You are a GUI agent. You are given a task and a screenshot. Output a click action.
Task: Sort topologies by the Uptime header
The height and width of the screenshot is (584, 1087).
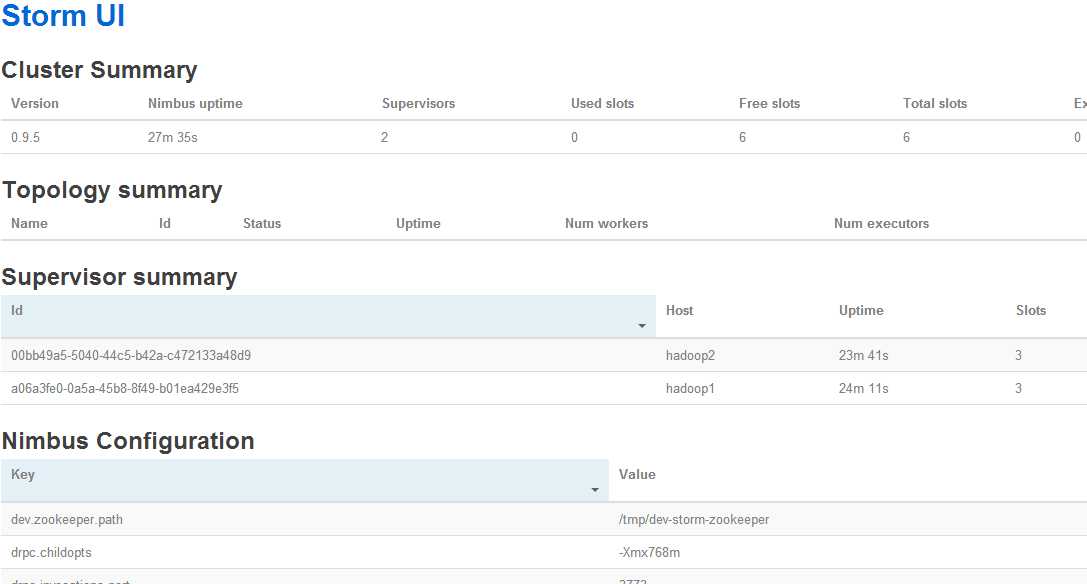click(x=418, y=223)
